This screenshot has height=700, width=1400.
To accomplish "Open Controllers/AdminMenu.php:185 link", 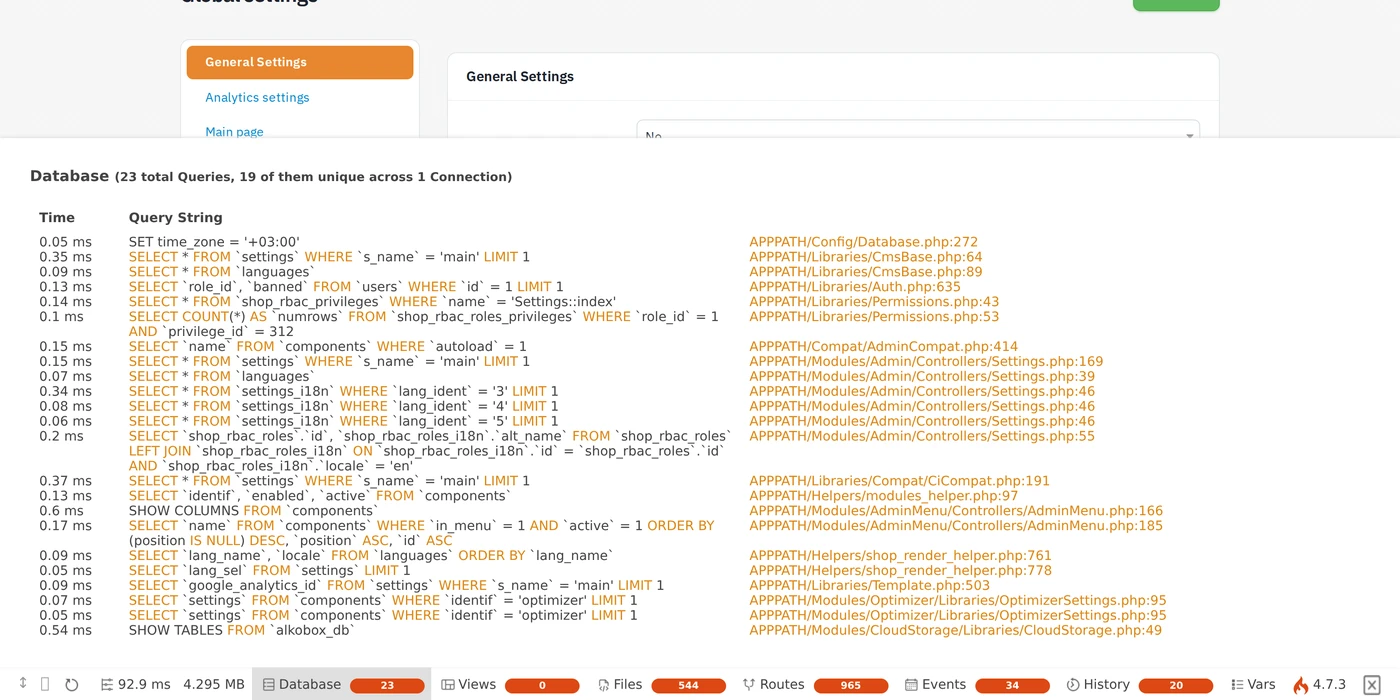I will [x=956, y=526].
